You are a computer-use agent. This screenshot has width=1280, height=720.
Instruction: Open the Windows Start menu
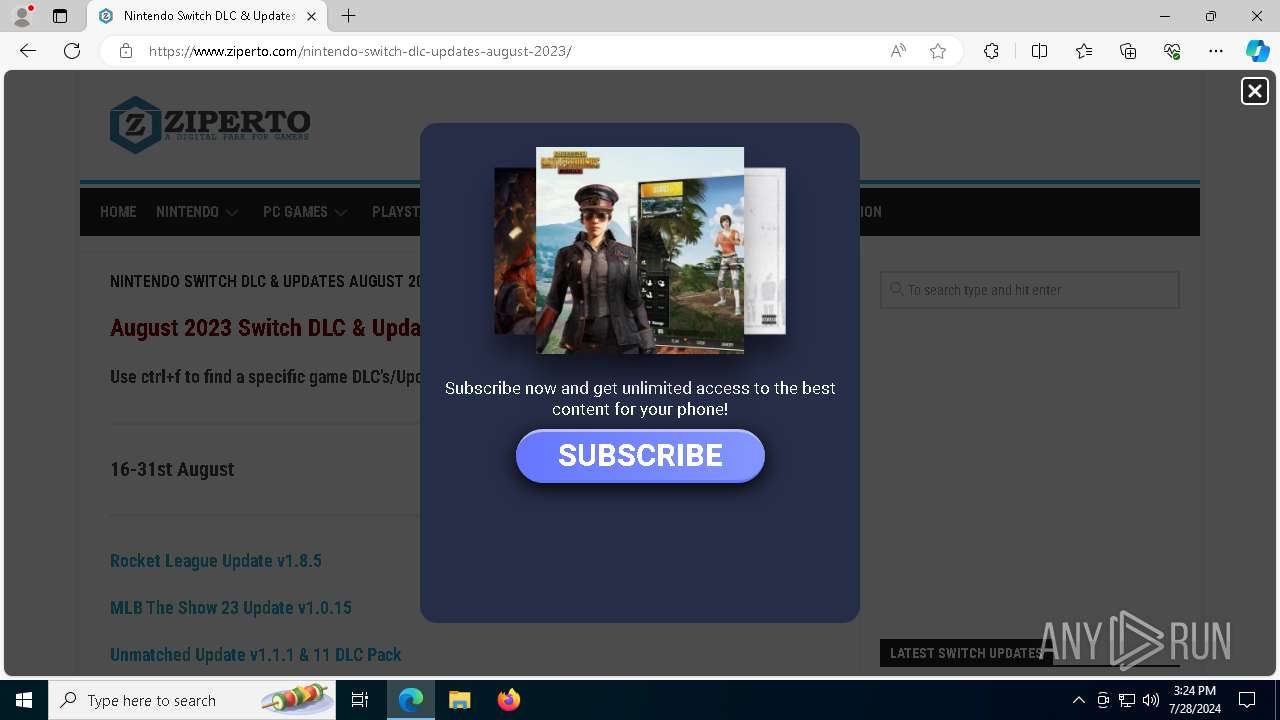coord(24,700)
